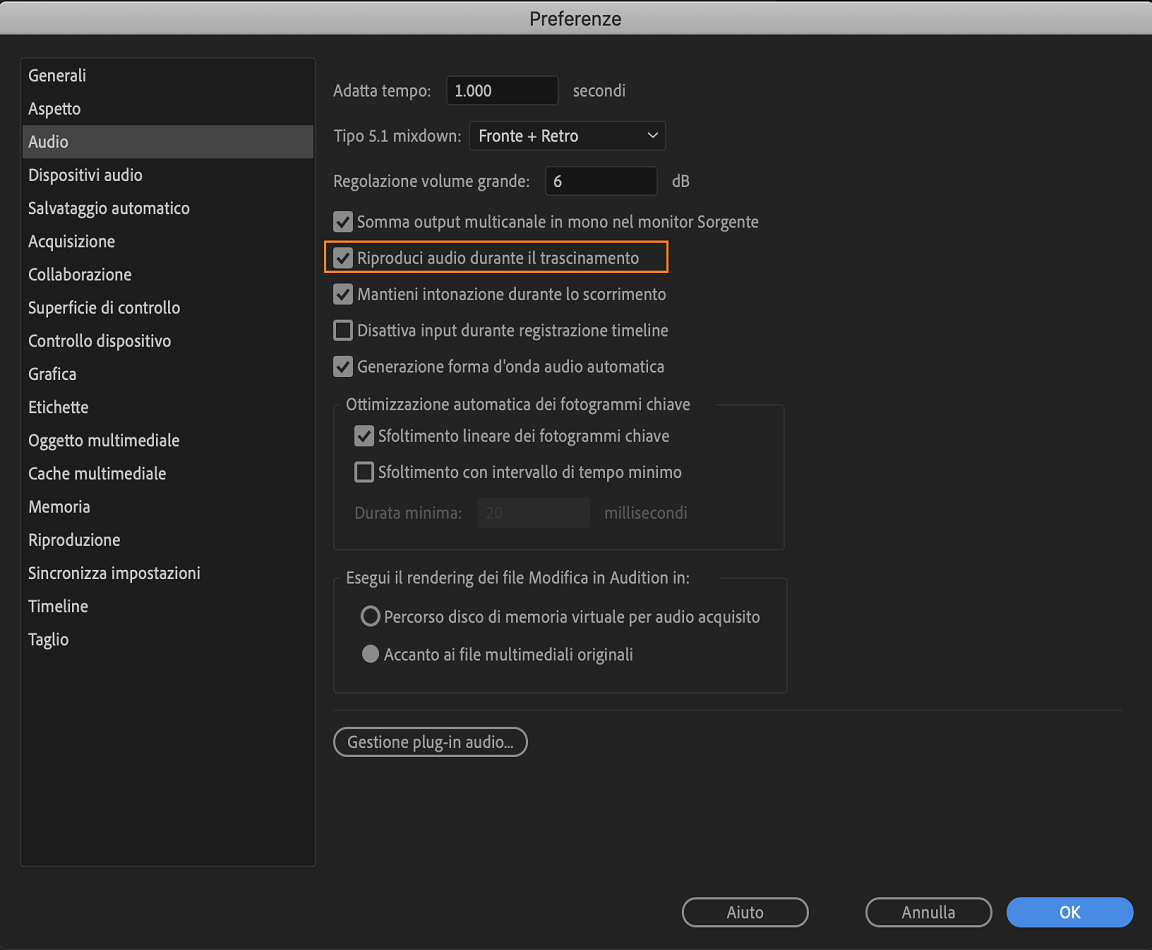1152x950 pixels.
Task: Select the Riproduzione category
Action: [74, 539]
